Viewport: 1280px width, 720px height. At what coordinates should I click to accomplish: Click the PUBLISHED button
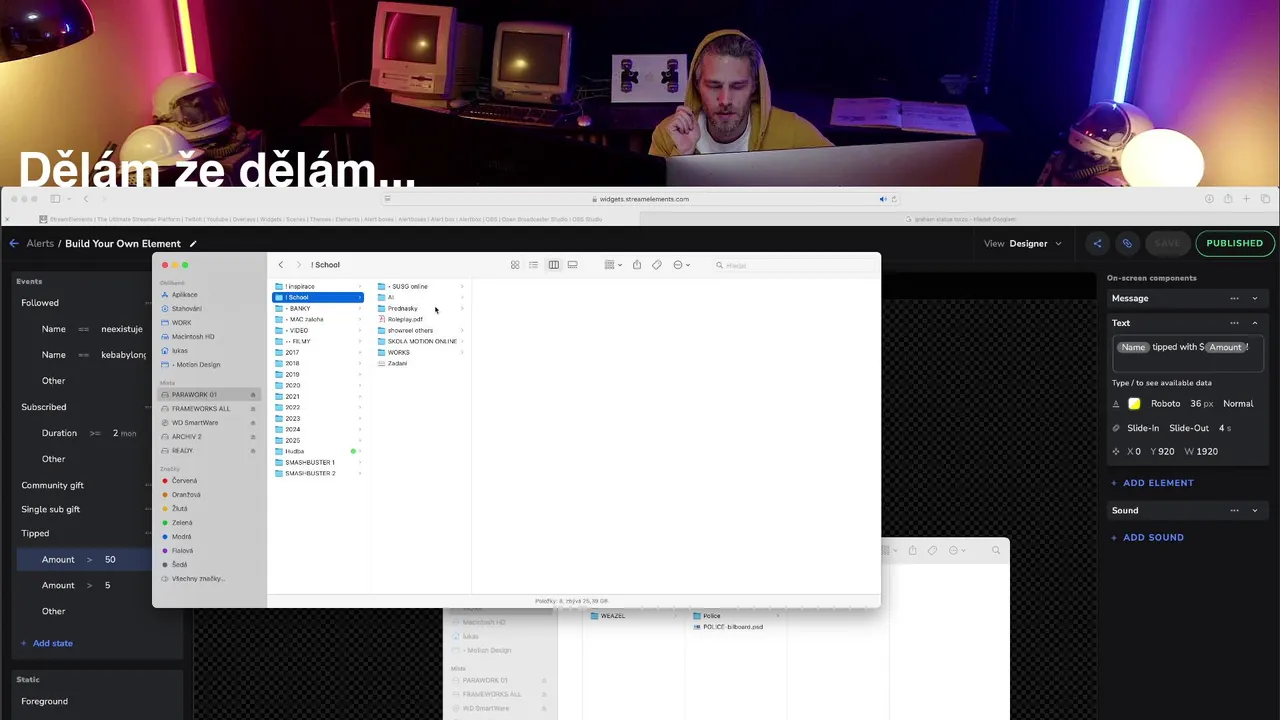click(1234, 243)
